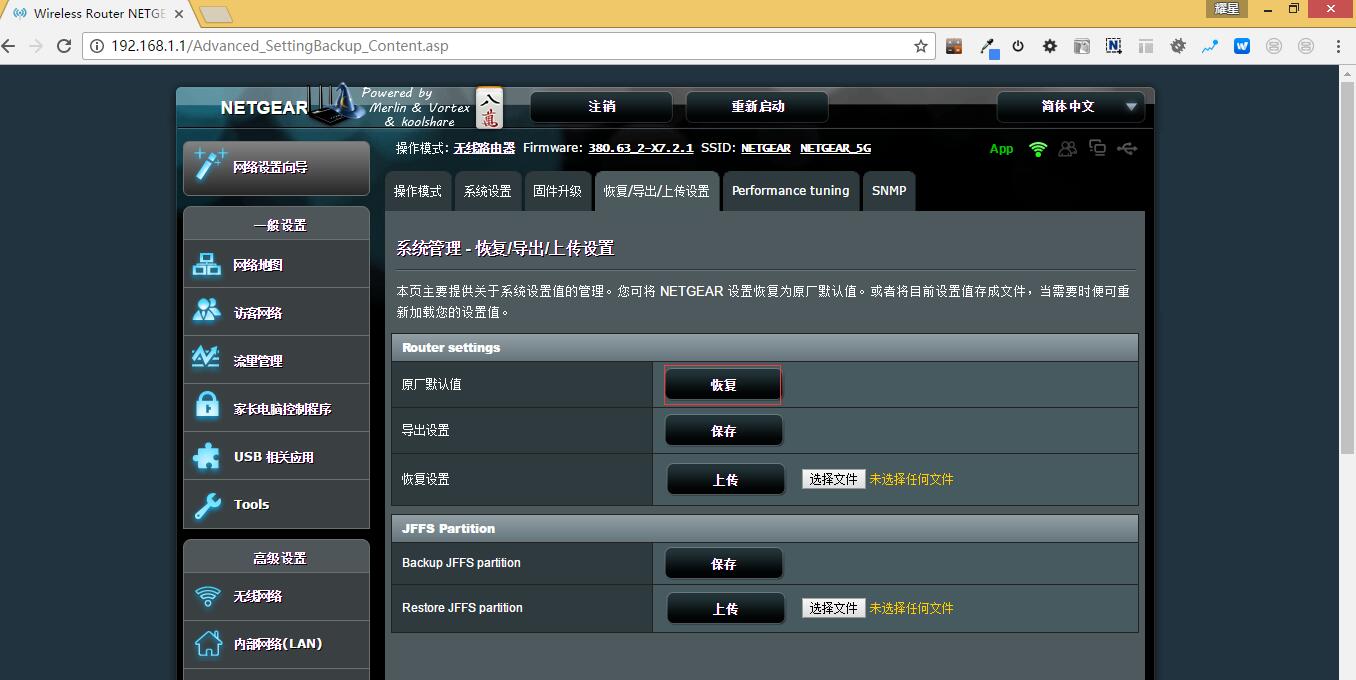Viewport: 1356px width, 680px height.
Task: Click the Tools wrench icon
Action: click(x=207, y=504)
